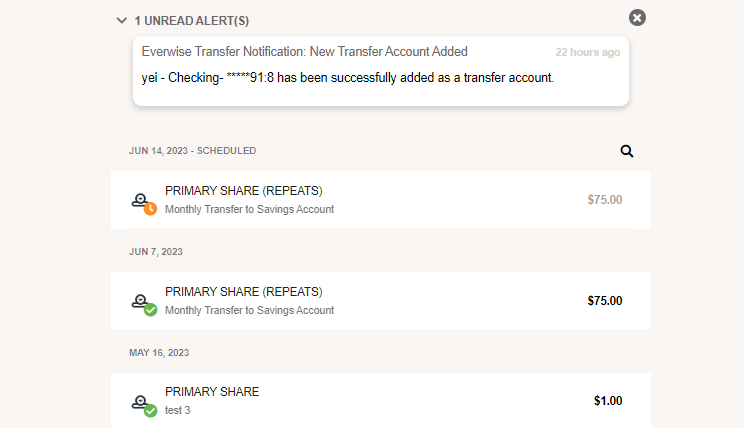Click Jun 7 transfer icon with green check

click(x=144, y=305)
